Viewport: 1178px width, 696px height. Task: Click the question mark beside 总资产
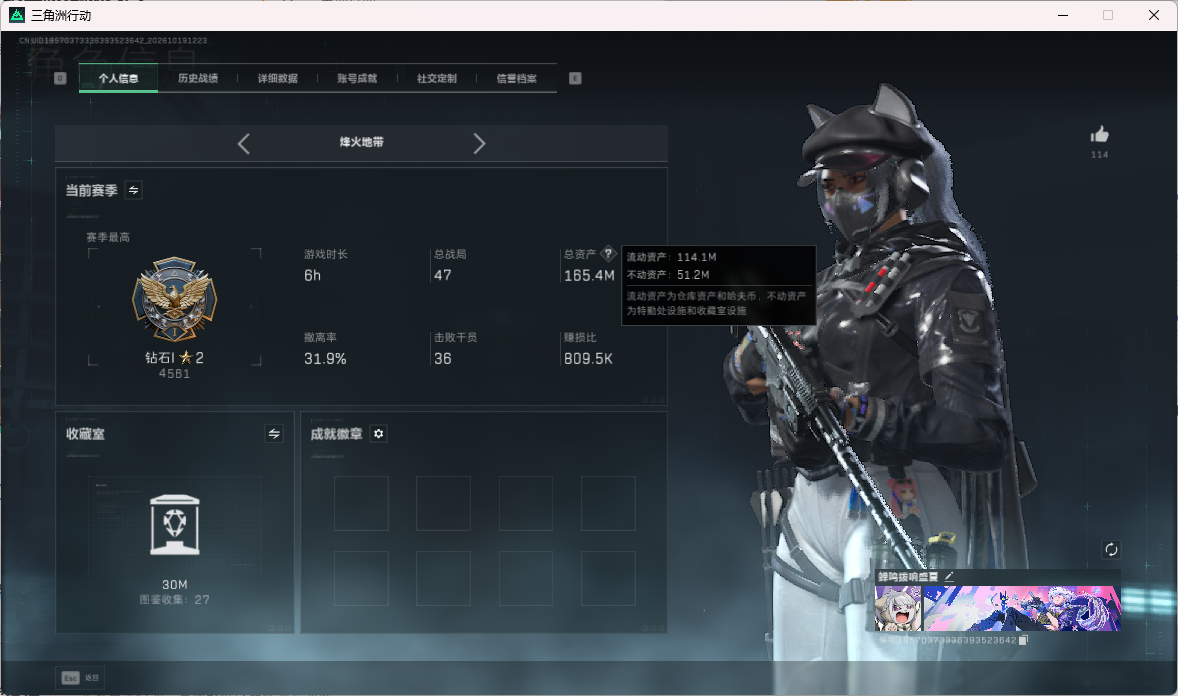click(x=609, y=253)
